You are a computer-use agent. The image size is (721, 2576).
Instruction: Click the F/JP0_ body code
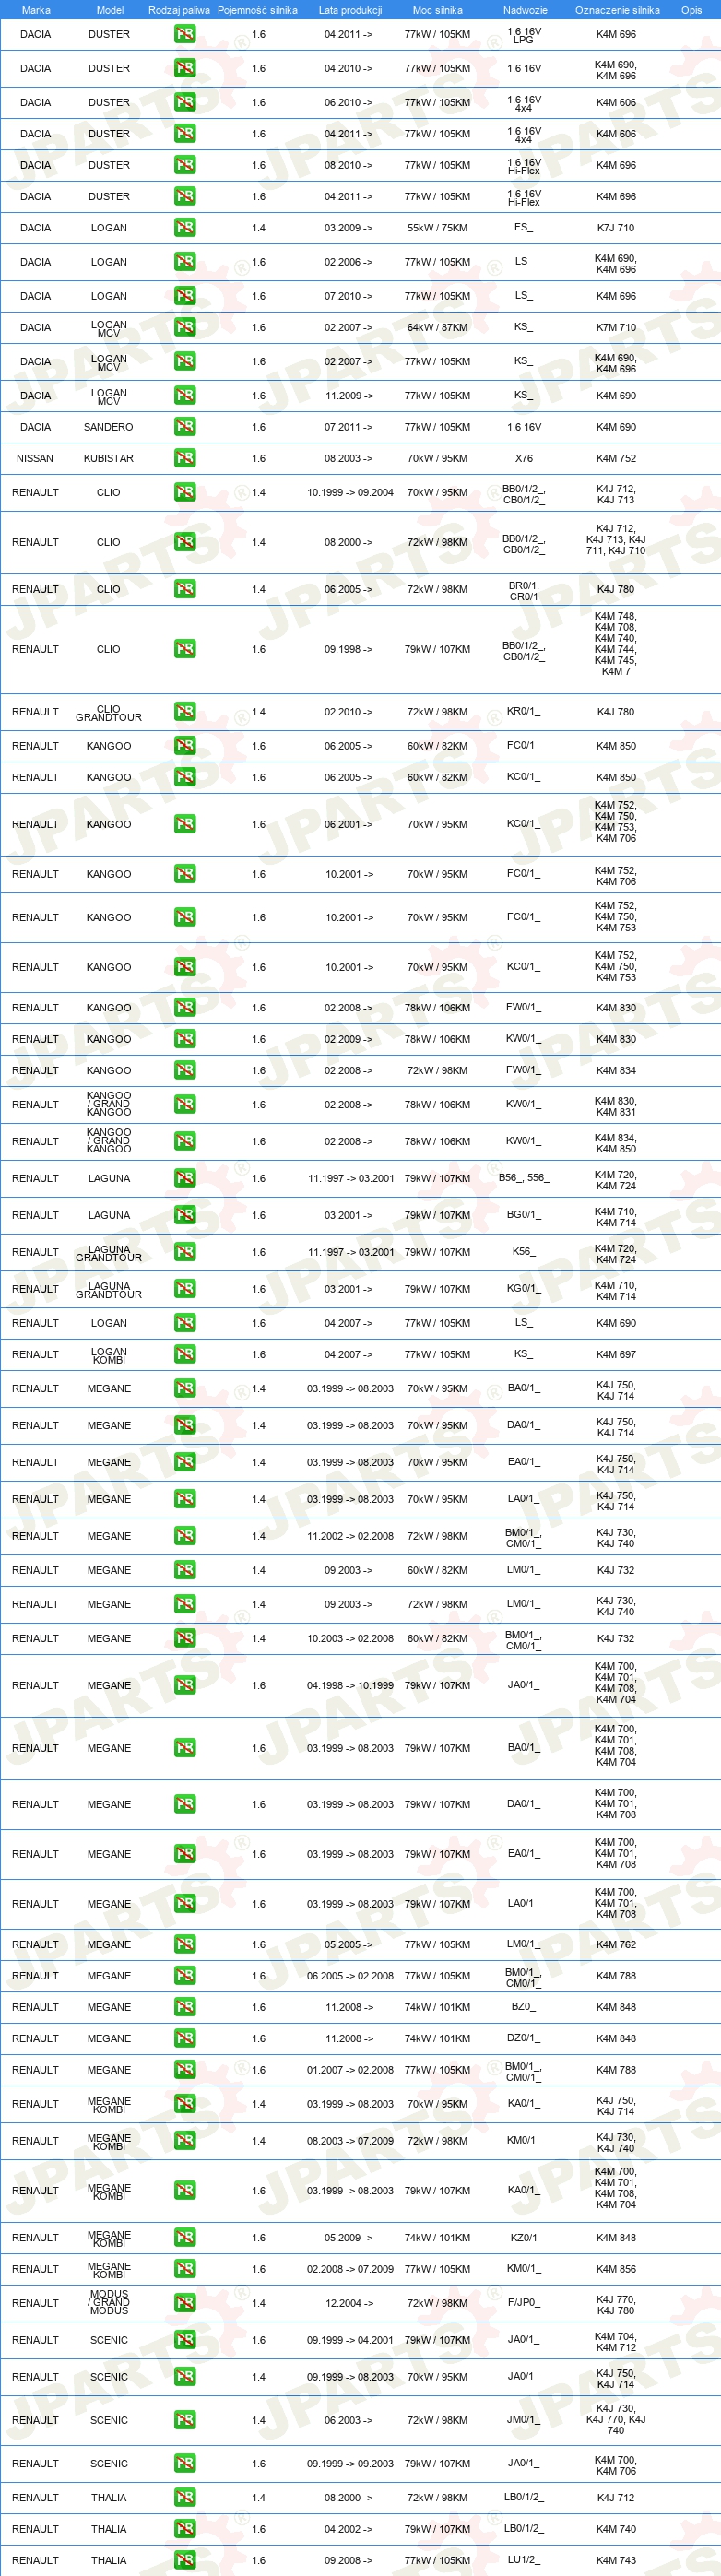point(524,2302)
